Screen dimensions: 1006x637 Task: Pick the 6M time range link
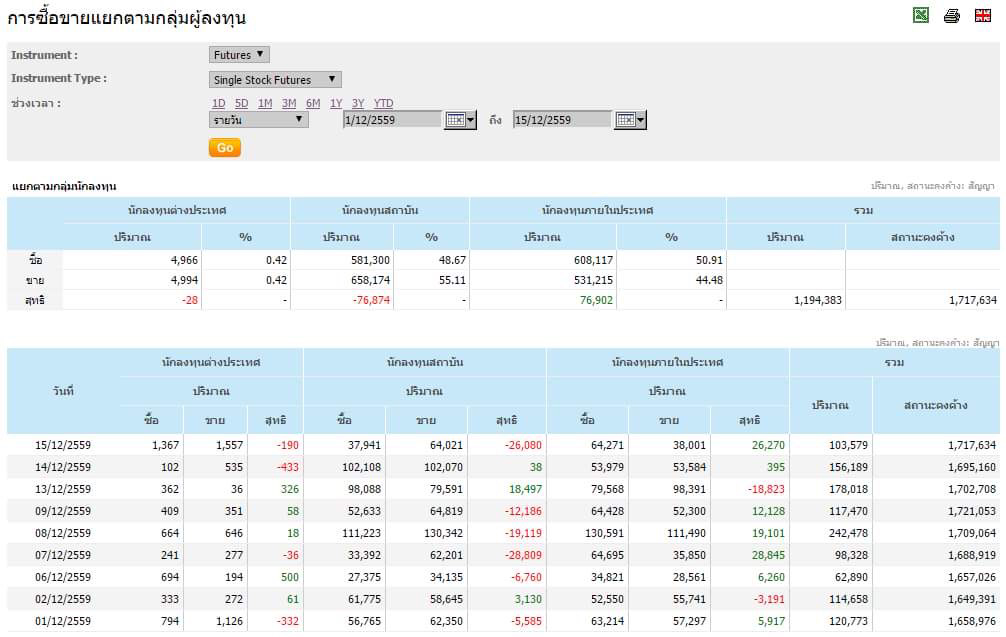(x=312, y=103)
